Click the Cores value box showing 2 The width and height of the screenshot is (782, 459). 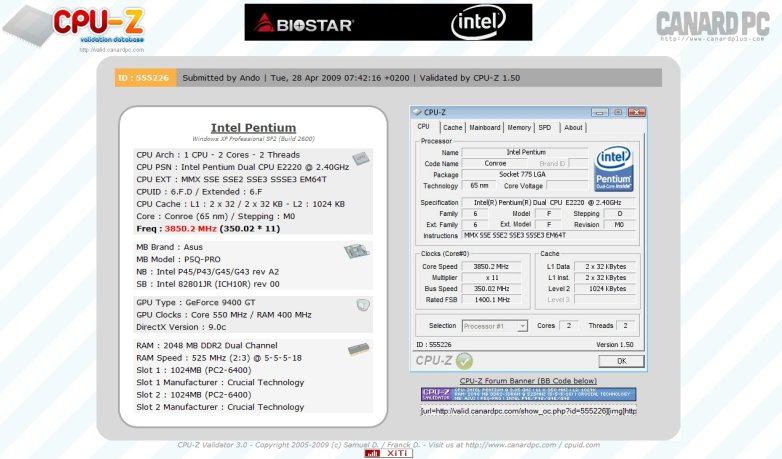click(x=569, y=325)
